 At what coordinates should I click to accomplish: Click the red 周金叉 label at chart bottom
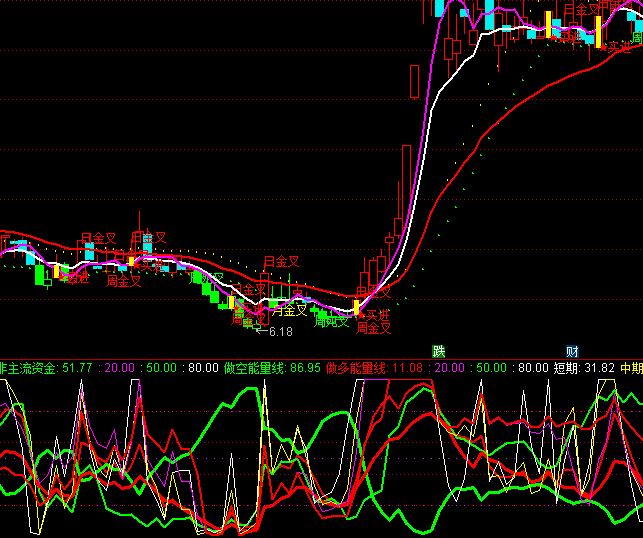point(373,327)
